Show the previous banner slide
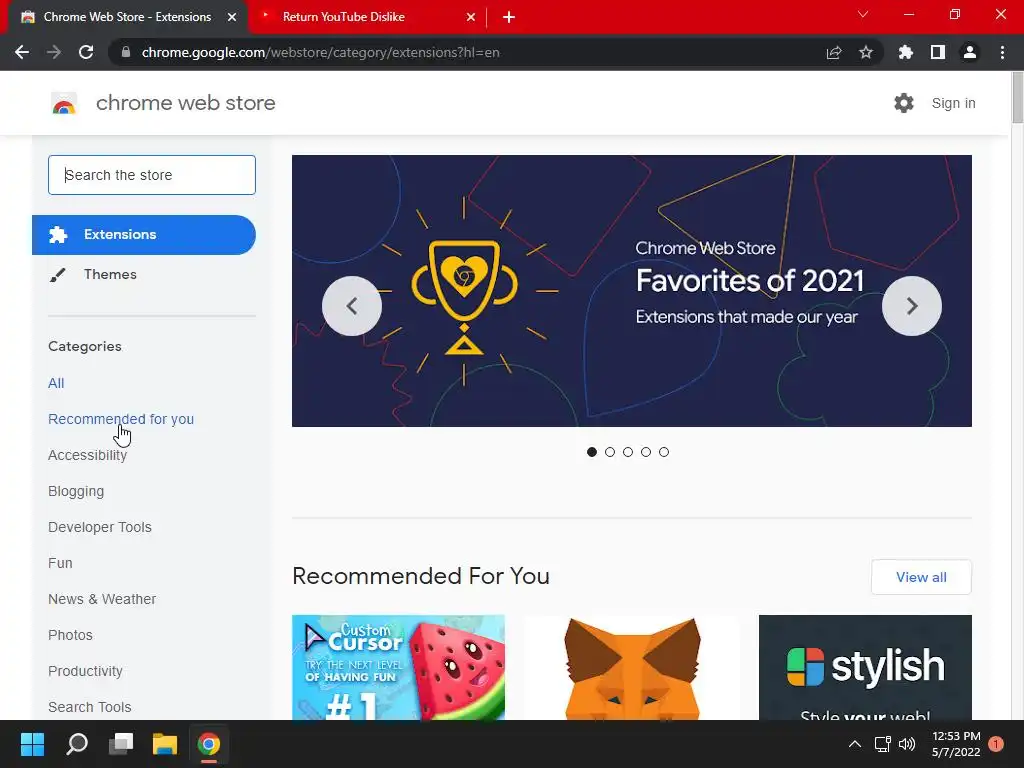 [x=352, y=306]
